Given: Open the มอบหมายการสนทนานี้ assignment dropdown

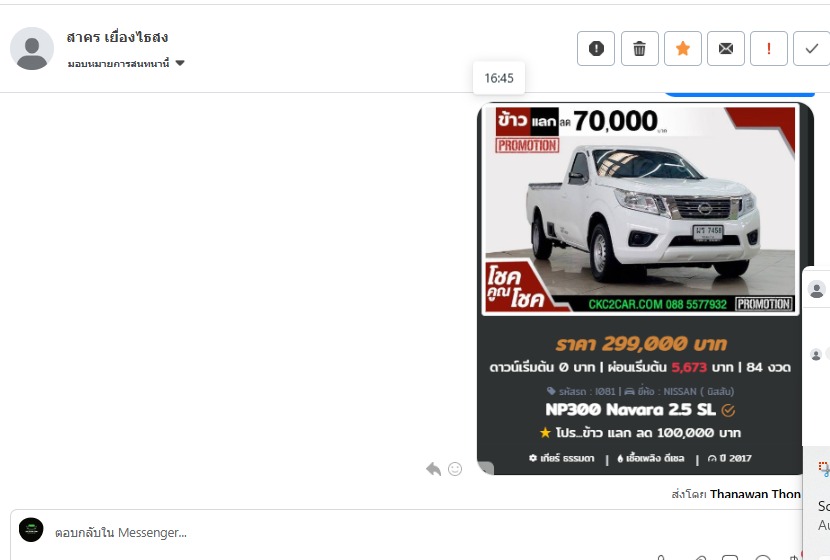Looking at the screenshot, I should tap(126, 64).
